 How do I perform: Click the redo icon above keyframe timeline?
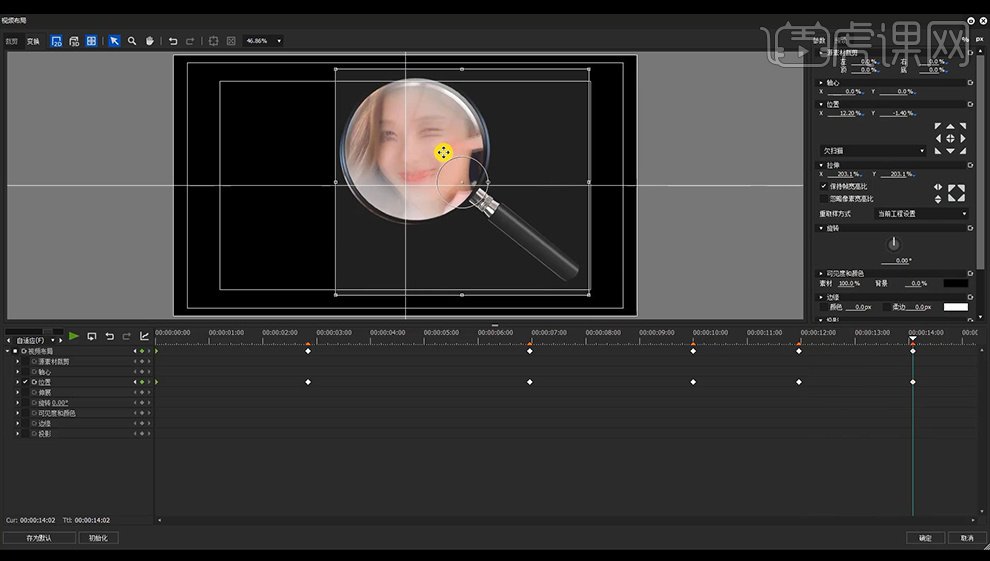point(127,336)
